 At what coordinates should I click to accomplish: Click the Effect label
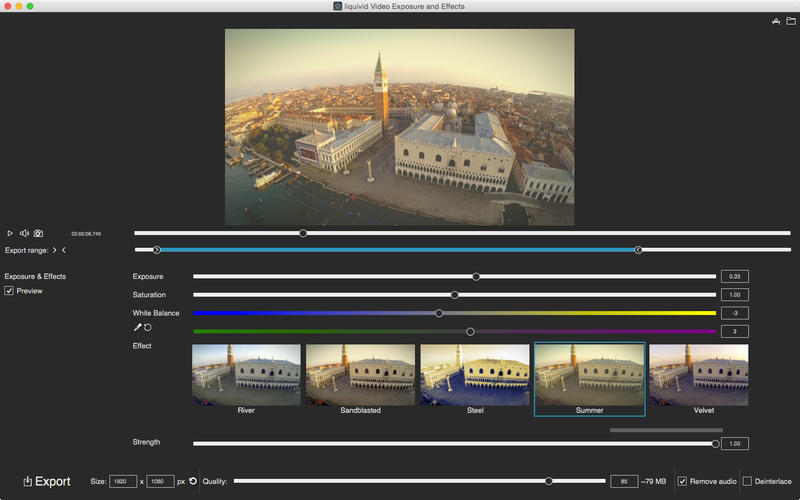tap(142, 346)
